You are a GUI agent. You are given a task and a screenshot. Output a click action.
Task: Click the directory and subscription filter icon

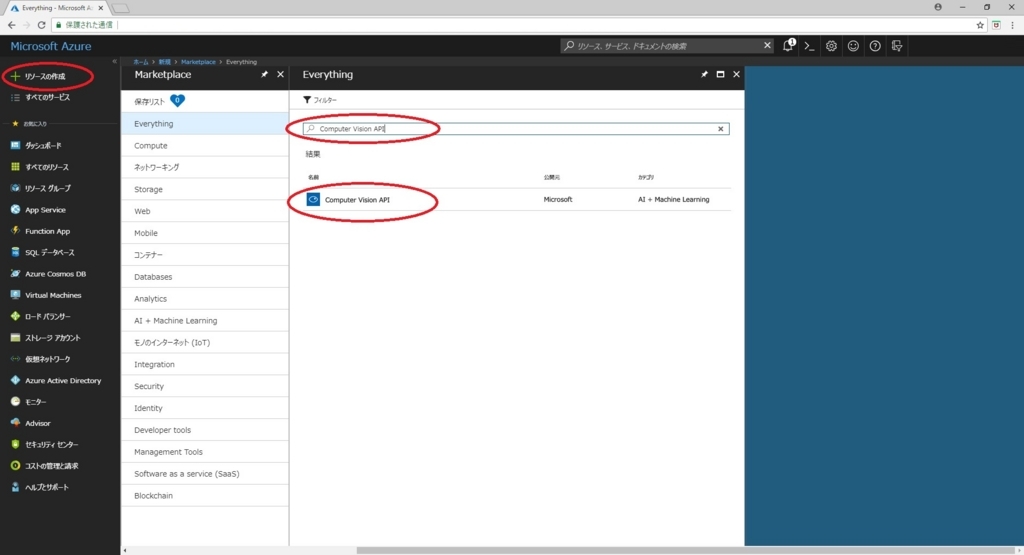pos(897,46)
